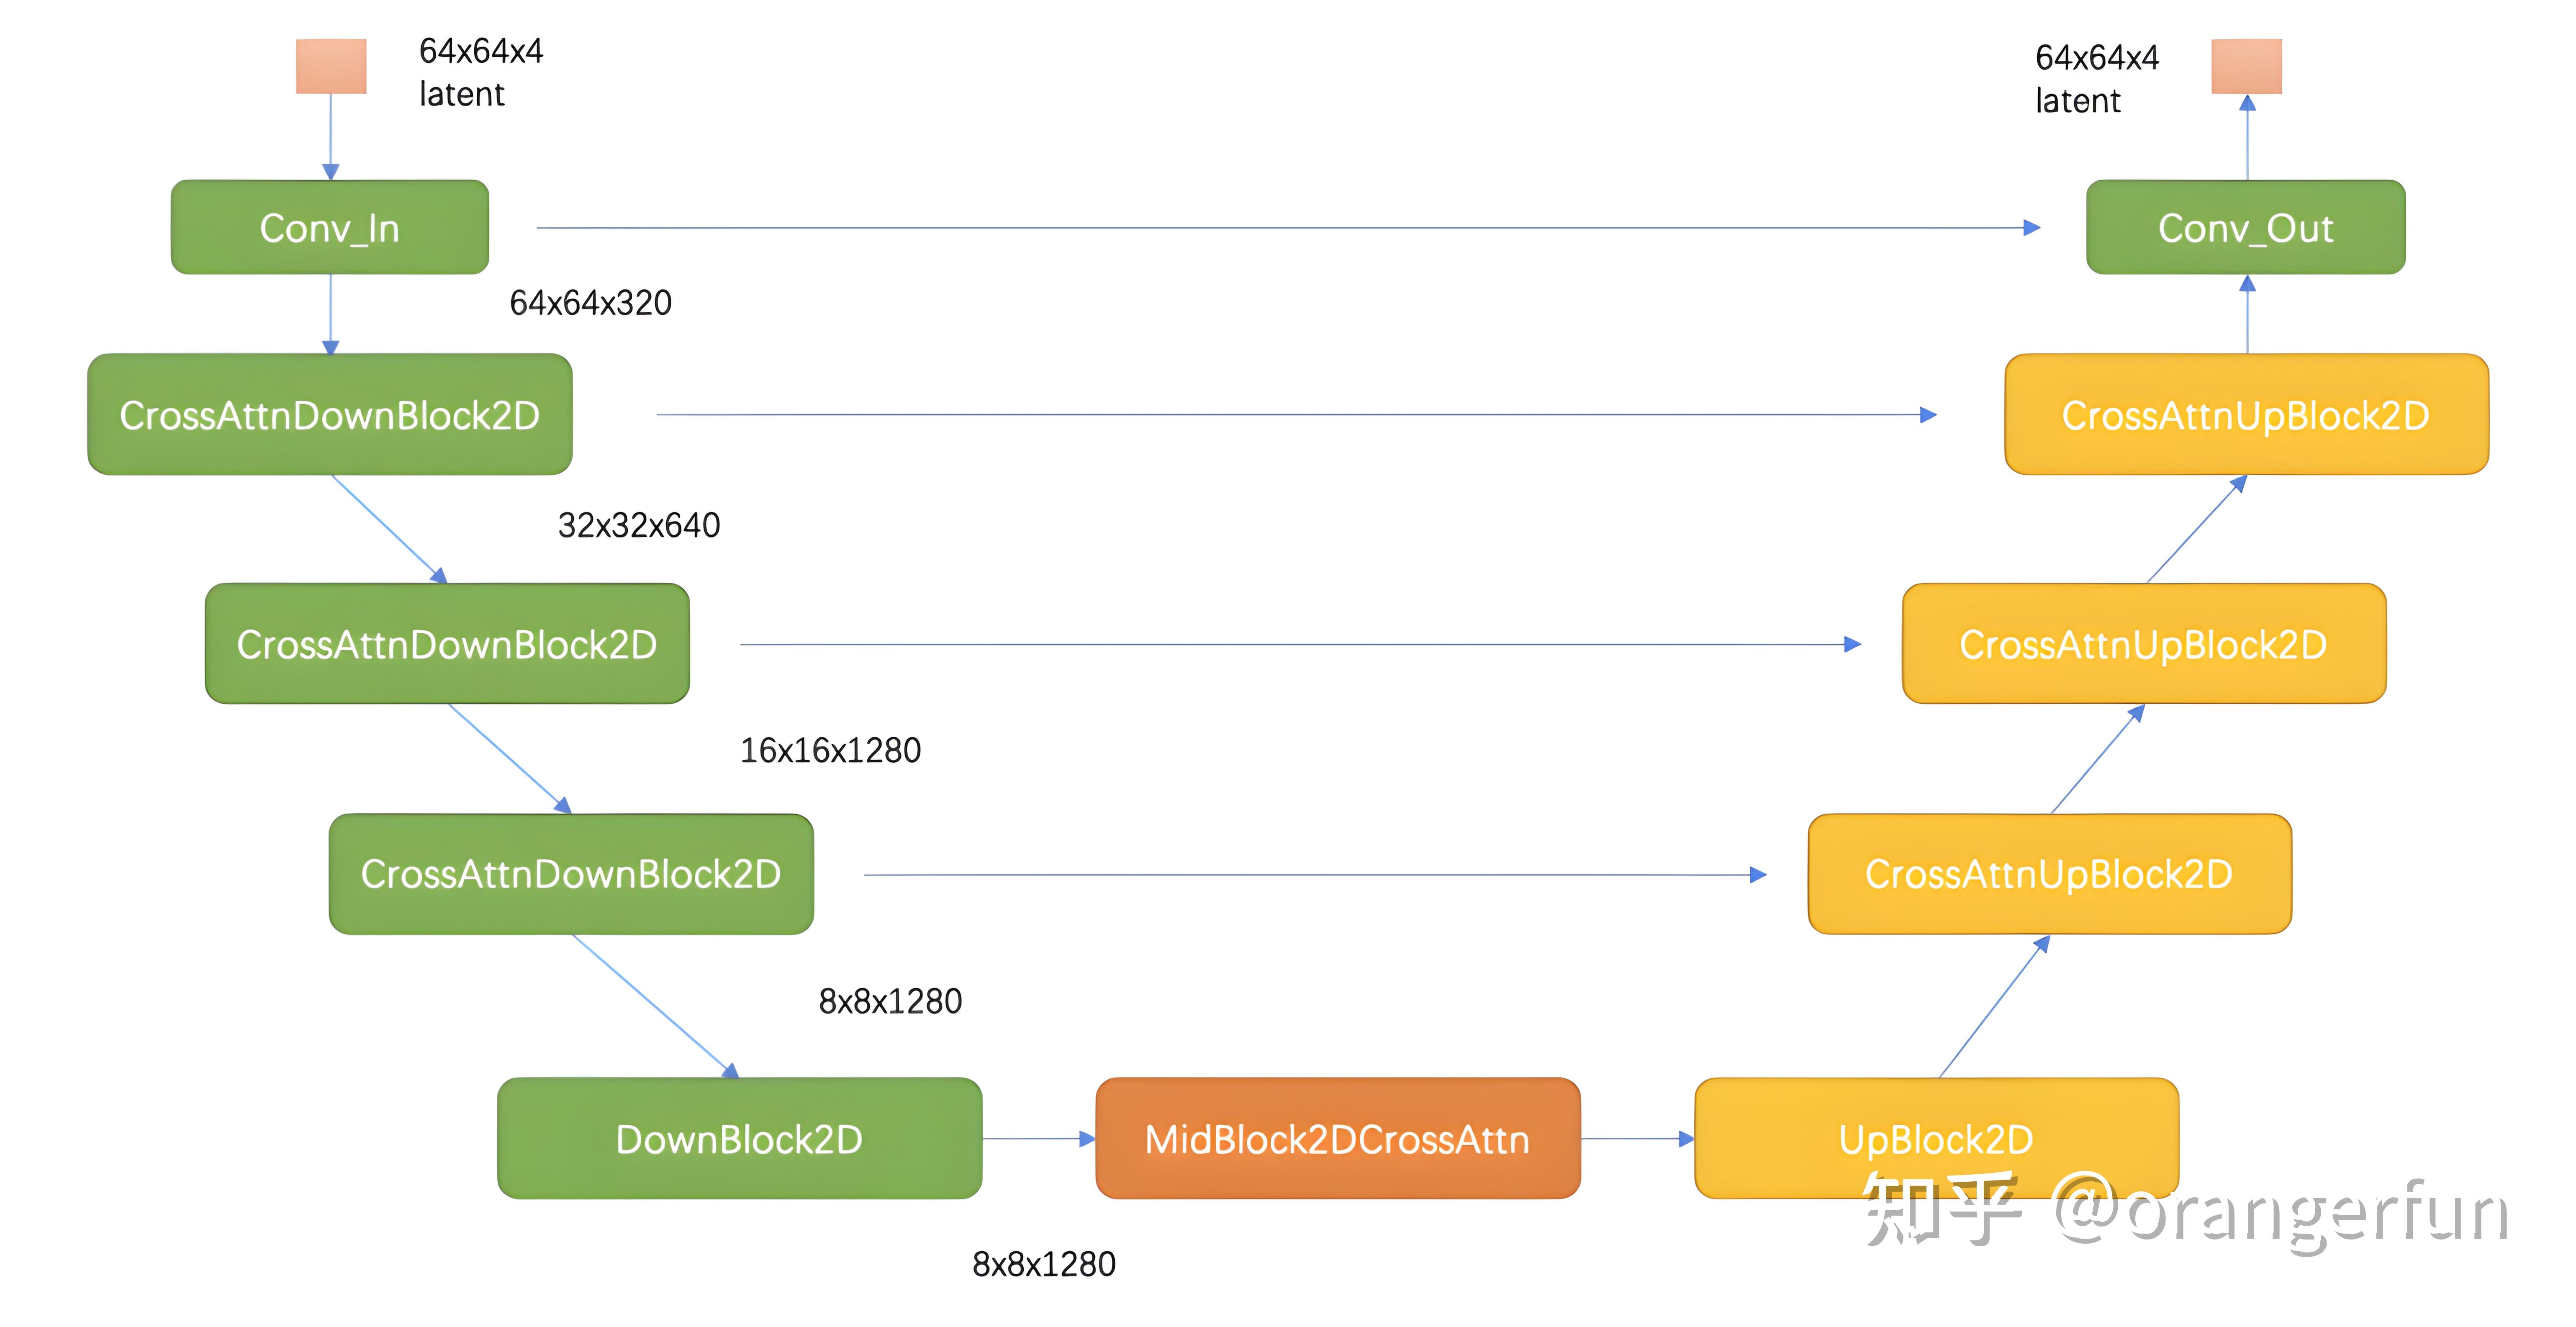Select the 16x16x1280 dimension label

click(x=830, y=750)
